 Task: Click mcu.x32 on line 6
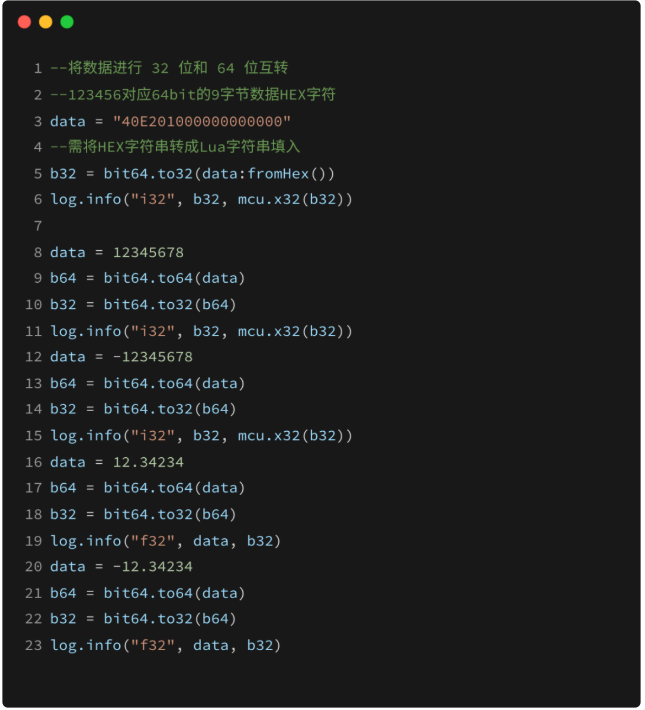pyautogui.click(x=269, y=199)
